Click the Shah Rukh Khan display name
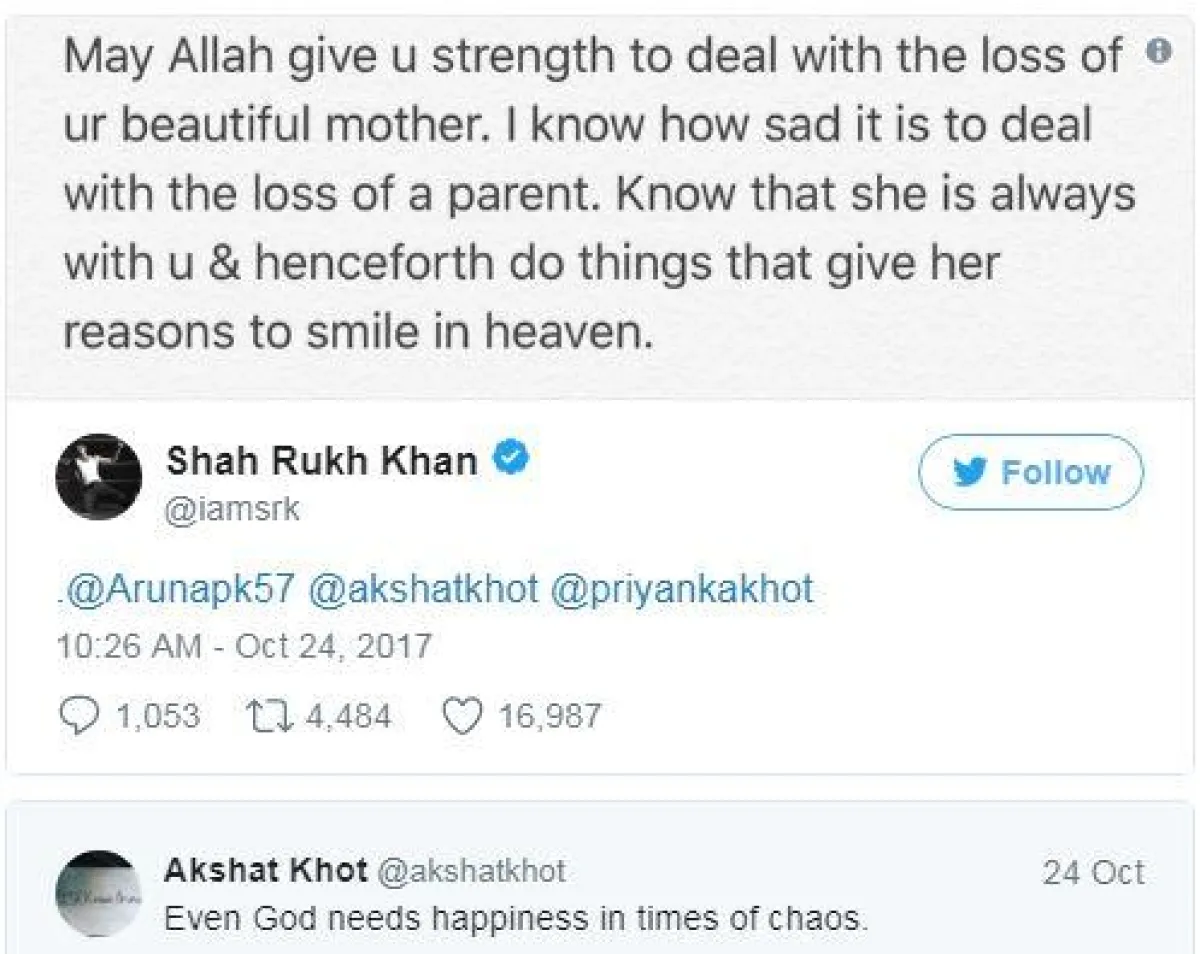The image size is (1200, 954). click(322, 461)
